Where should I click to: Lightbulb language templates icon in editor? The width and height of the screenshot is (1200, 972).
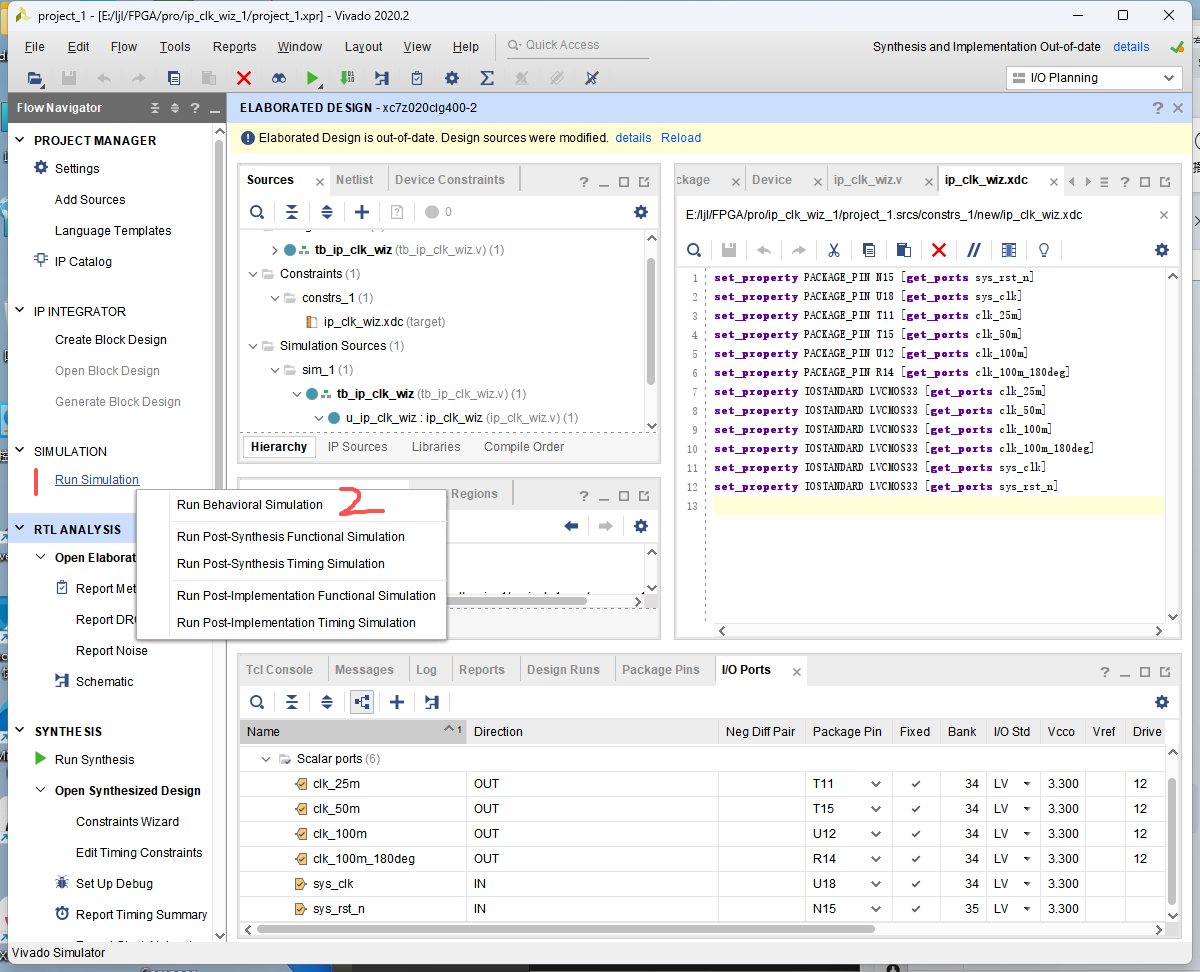pyautogui.click(x=1044, y=250)
